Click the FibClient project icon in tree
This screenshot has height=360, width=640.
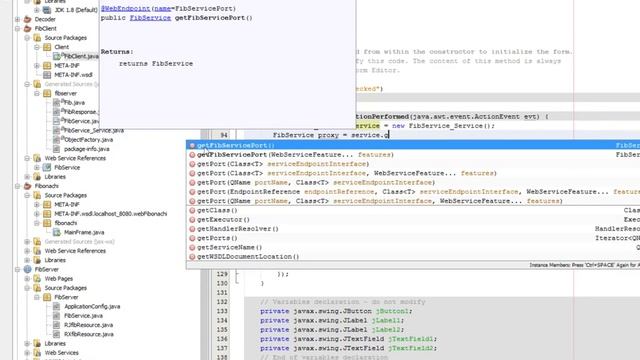click(28, 29)
